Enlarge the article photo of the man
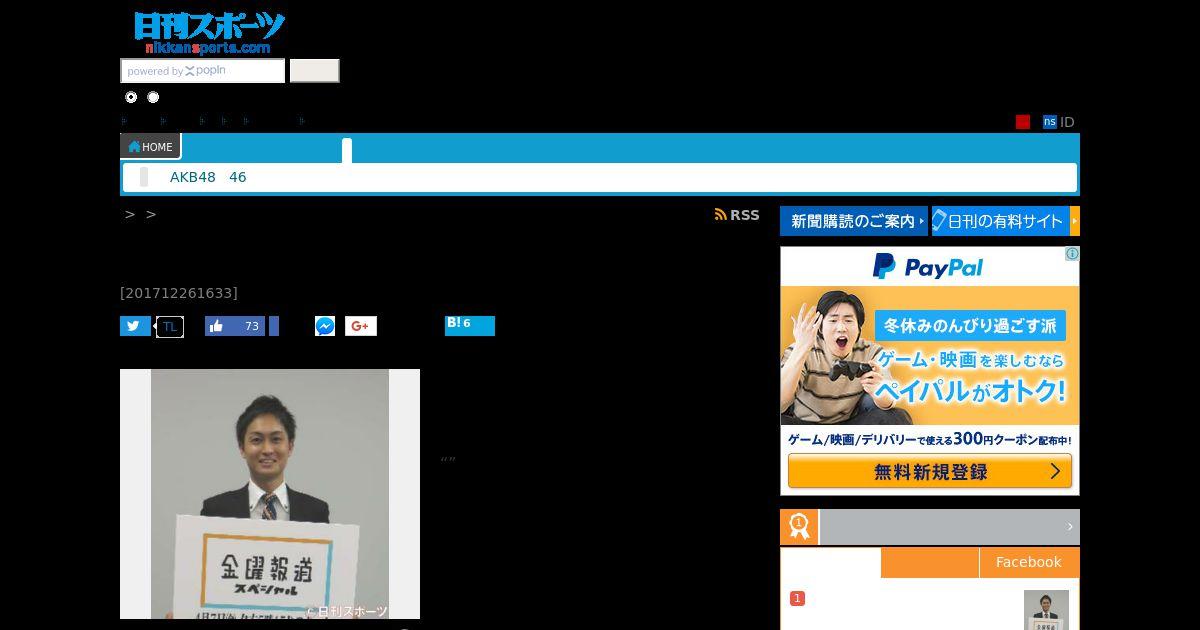Screen dimensions: 1200x630 point(270,494)
